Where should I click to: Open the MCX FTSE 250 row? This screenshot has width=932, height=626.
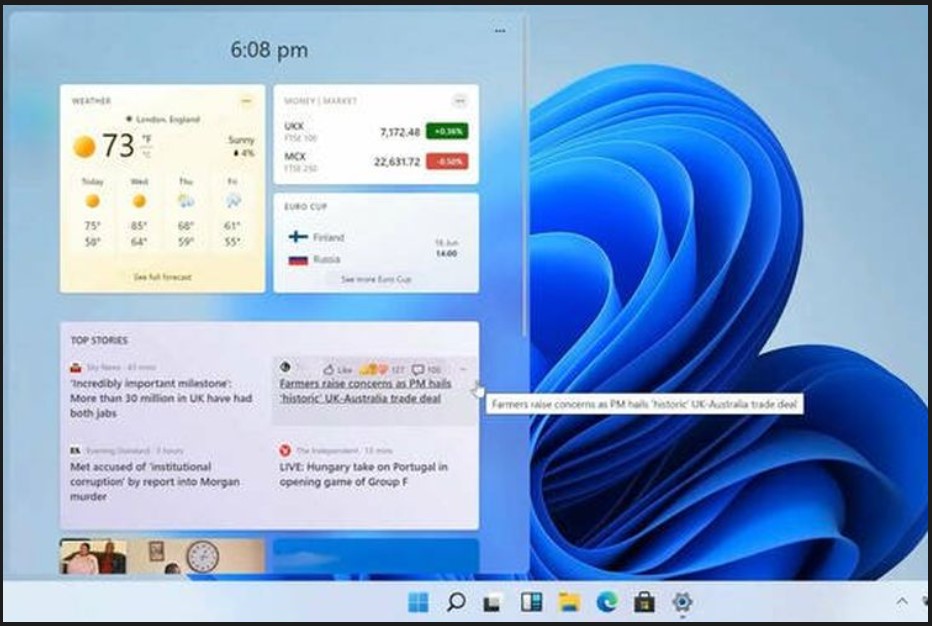tap(376, 162)
